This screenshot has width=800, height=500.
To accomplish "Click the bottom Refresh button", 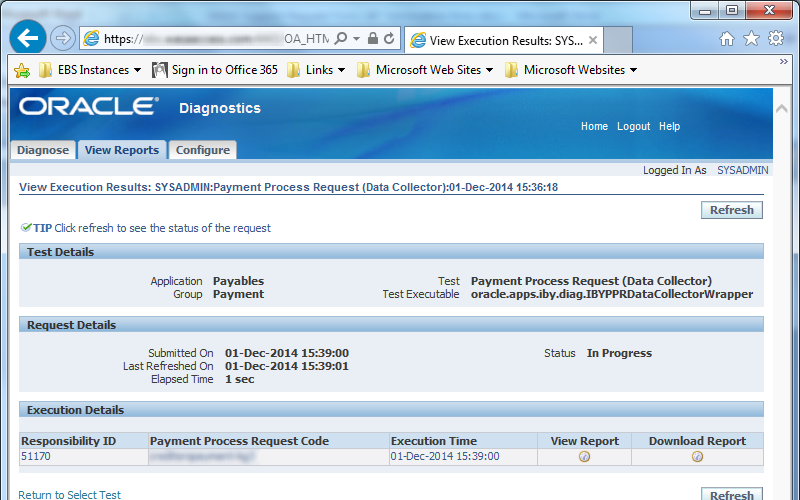I will [732, 494].
